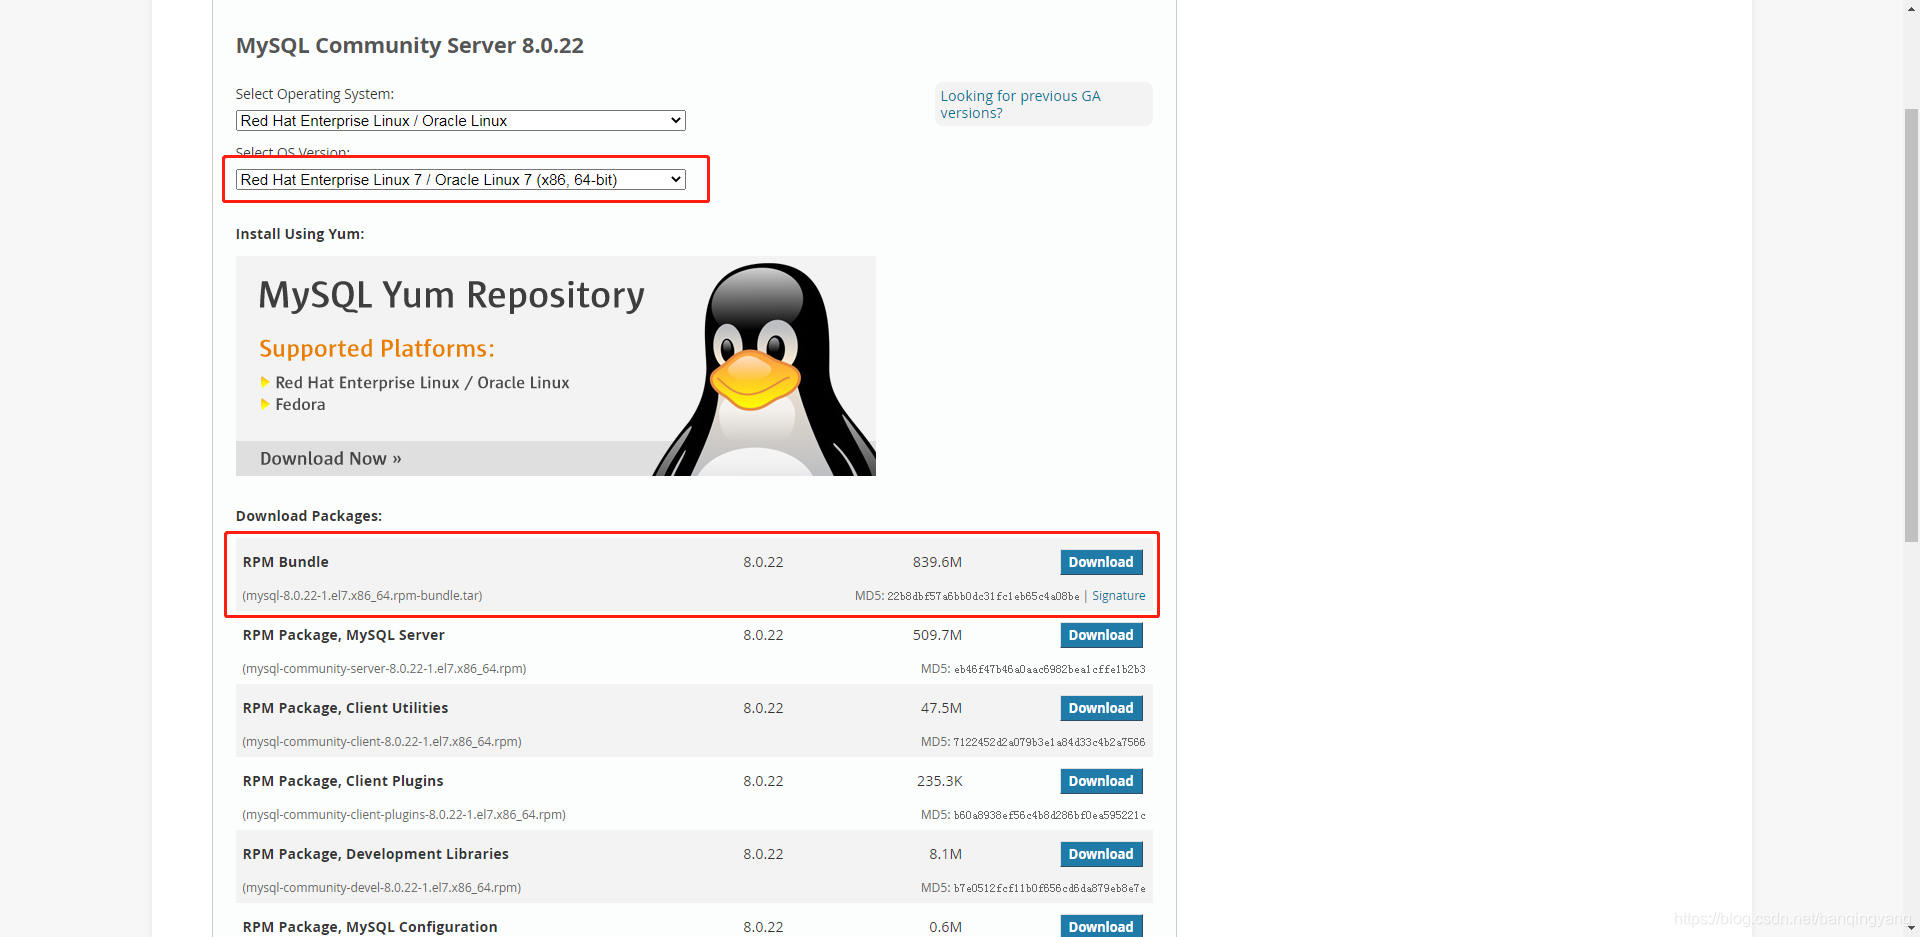
Task: Click filename 'mysql-community-devel-8.0.22-1.el7.x86_64.rpm'
Action: [x=382, y=888]
